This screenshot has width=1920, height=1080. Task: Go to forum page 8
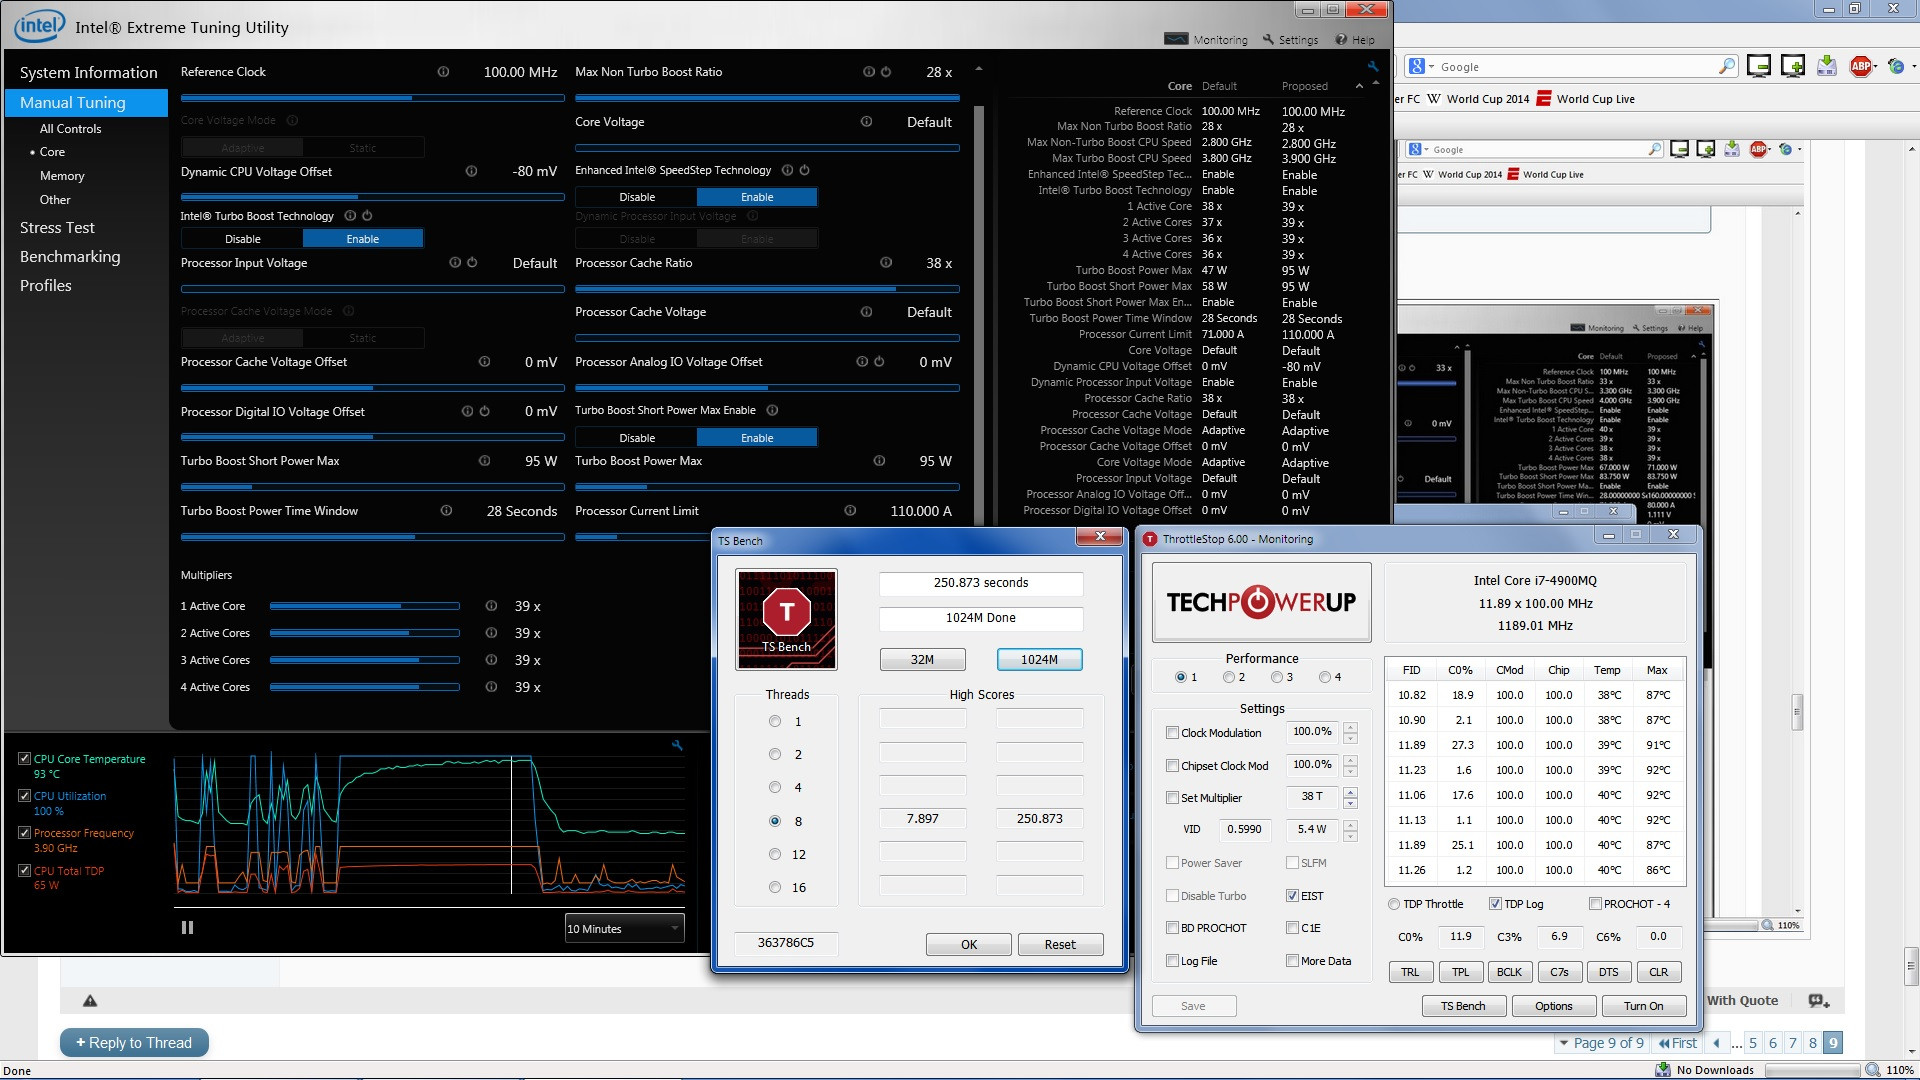point(1813,1043)
